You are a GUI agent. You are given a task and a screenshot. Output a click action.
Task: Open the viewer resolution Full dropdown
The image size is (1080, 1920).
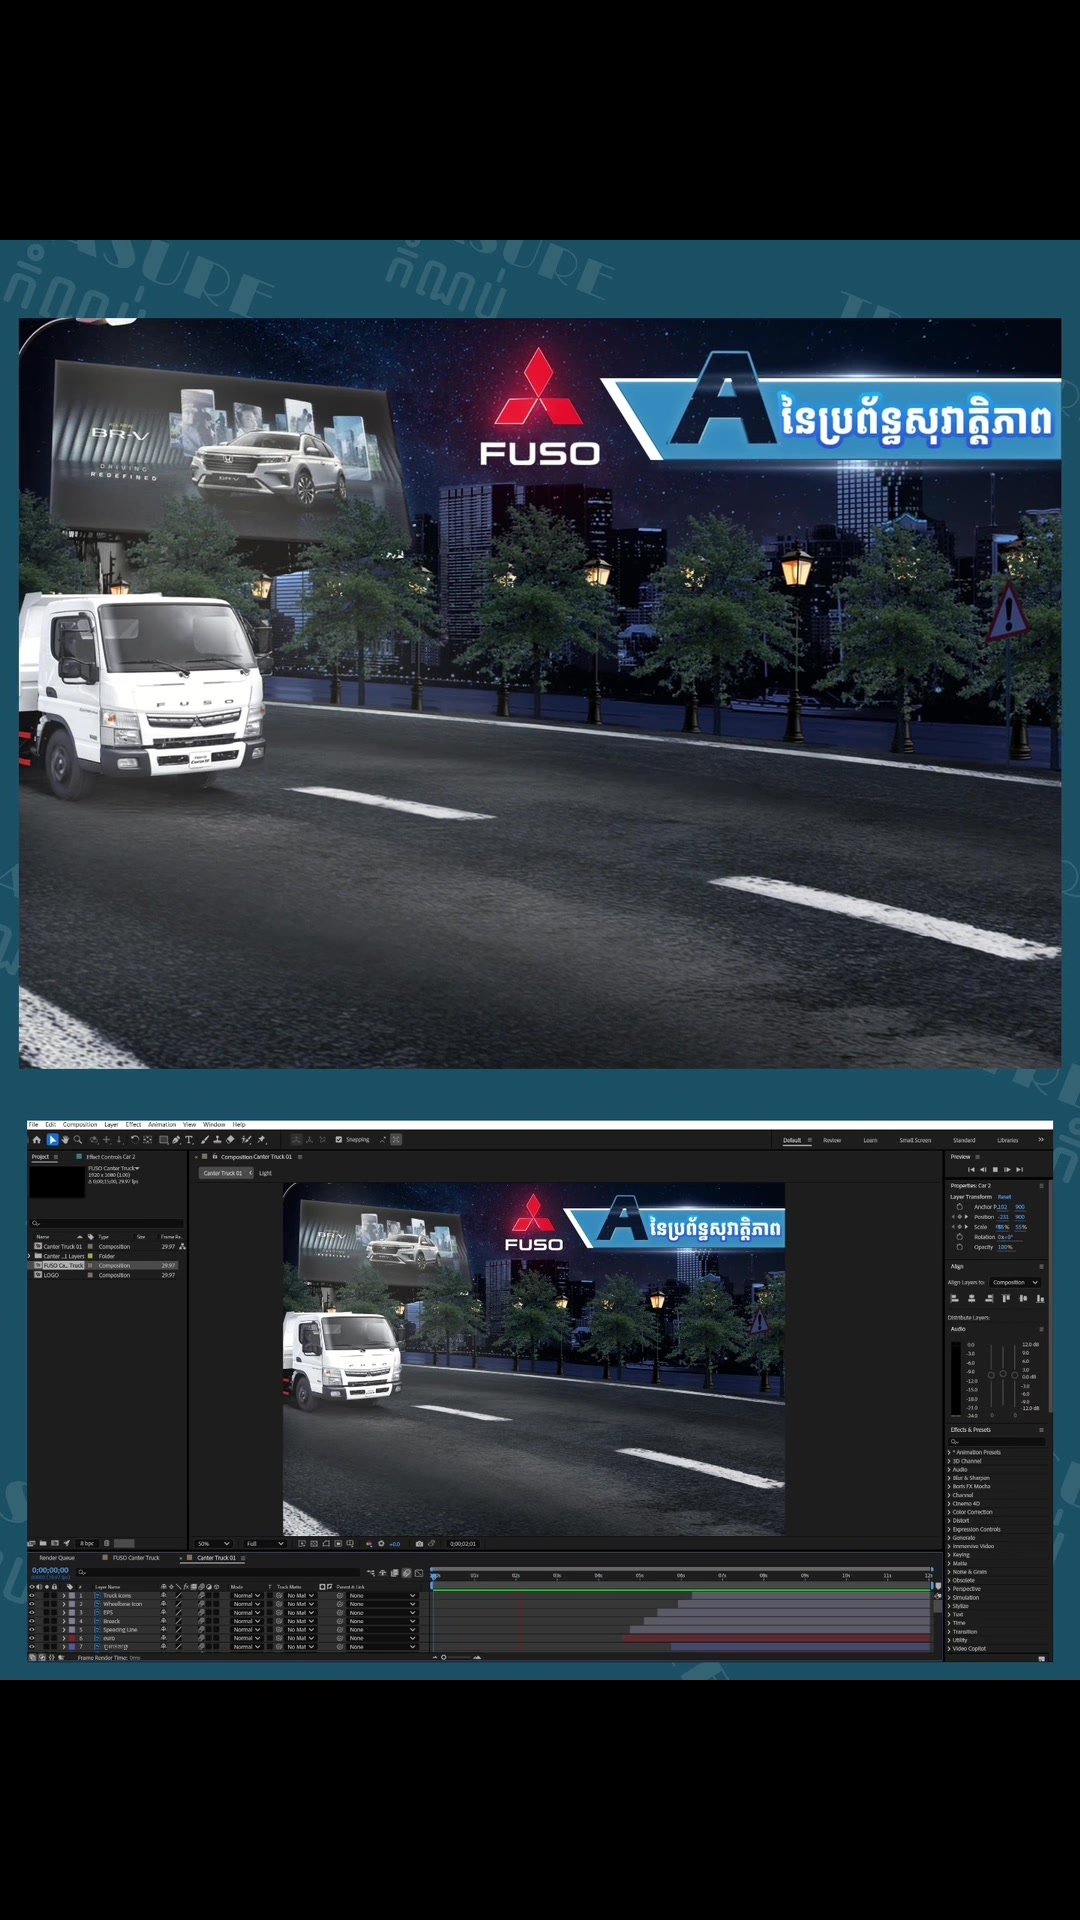click(x=265, y=1544)
